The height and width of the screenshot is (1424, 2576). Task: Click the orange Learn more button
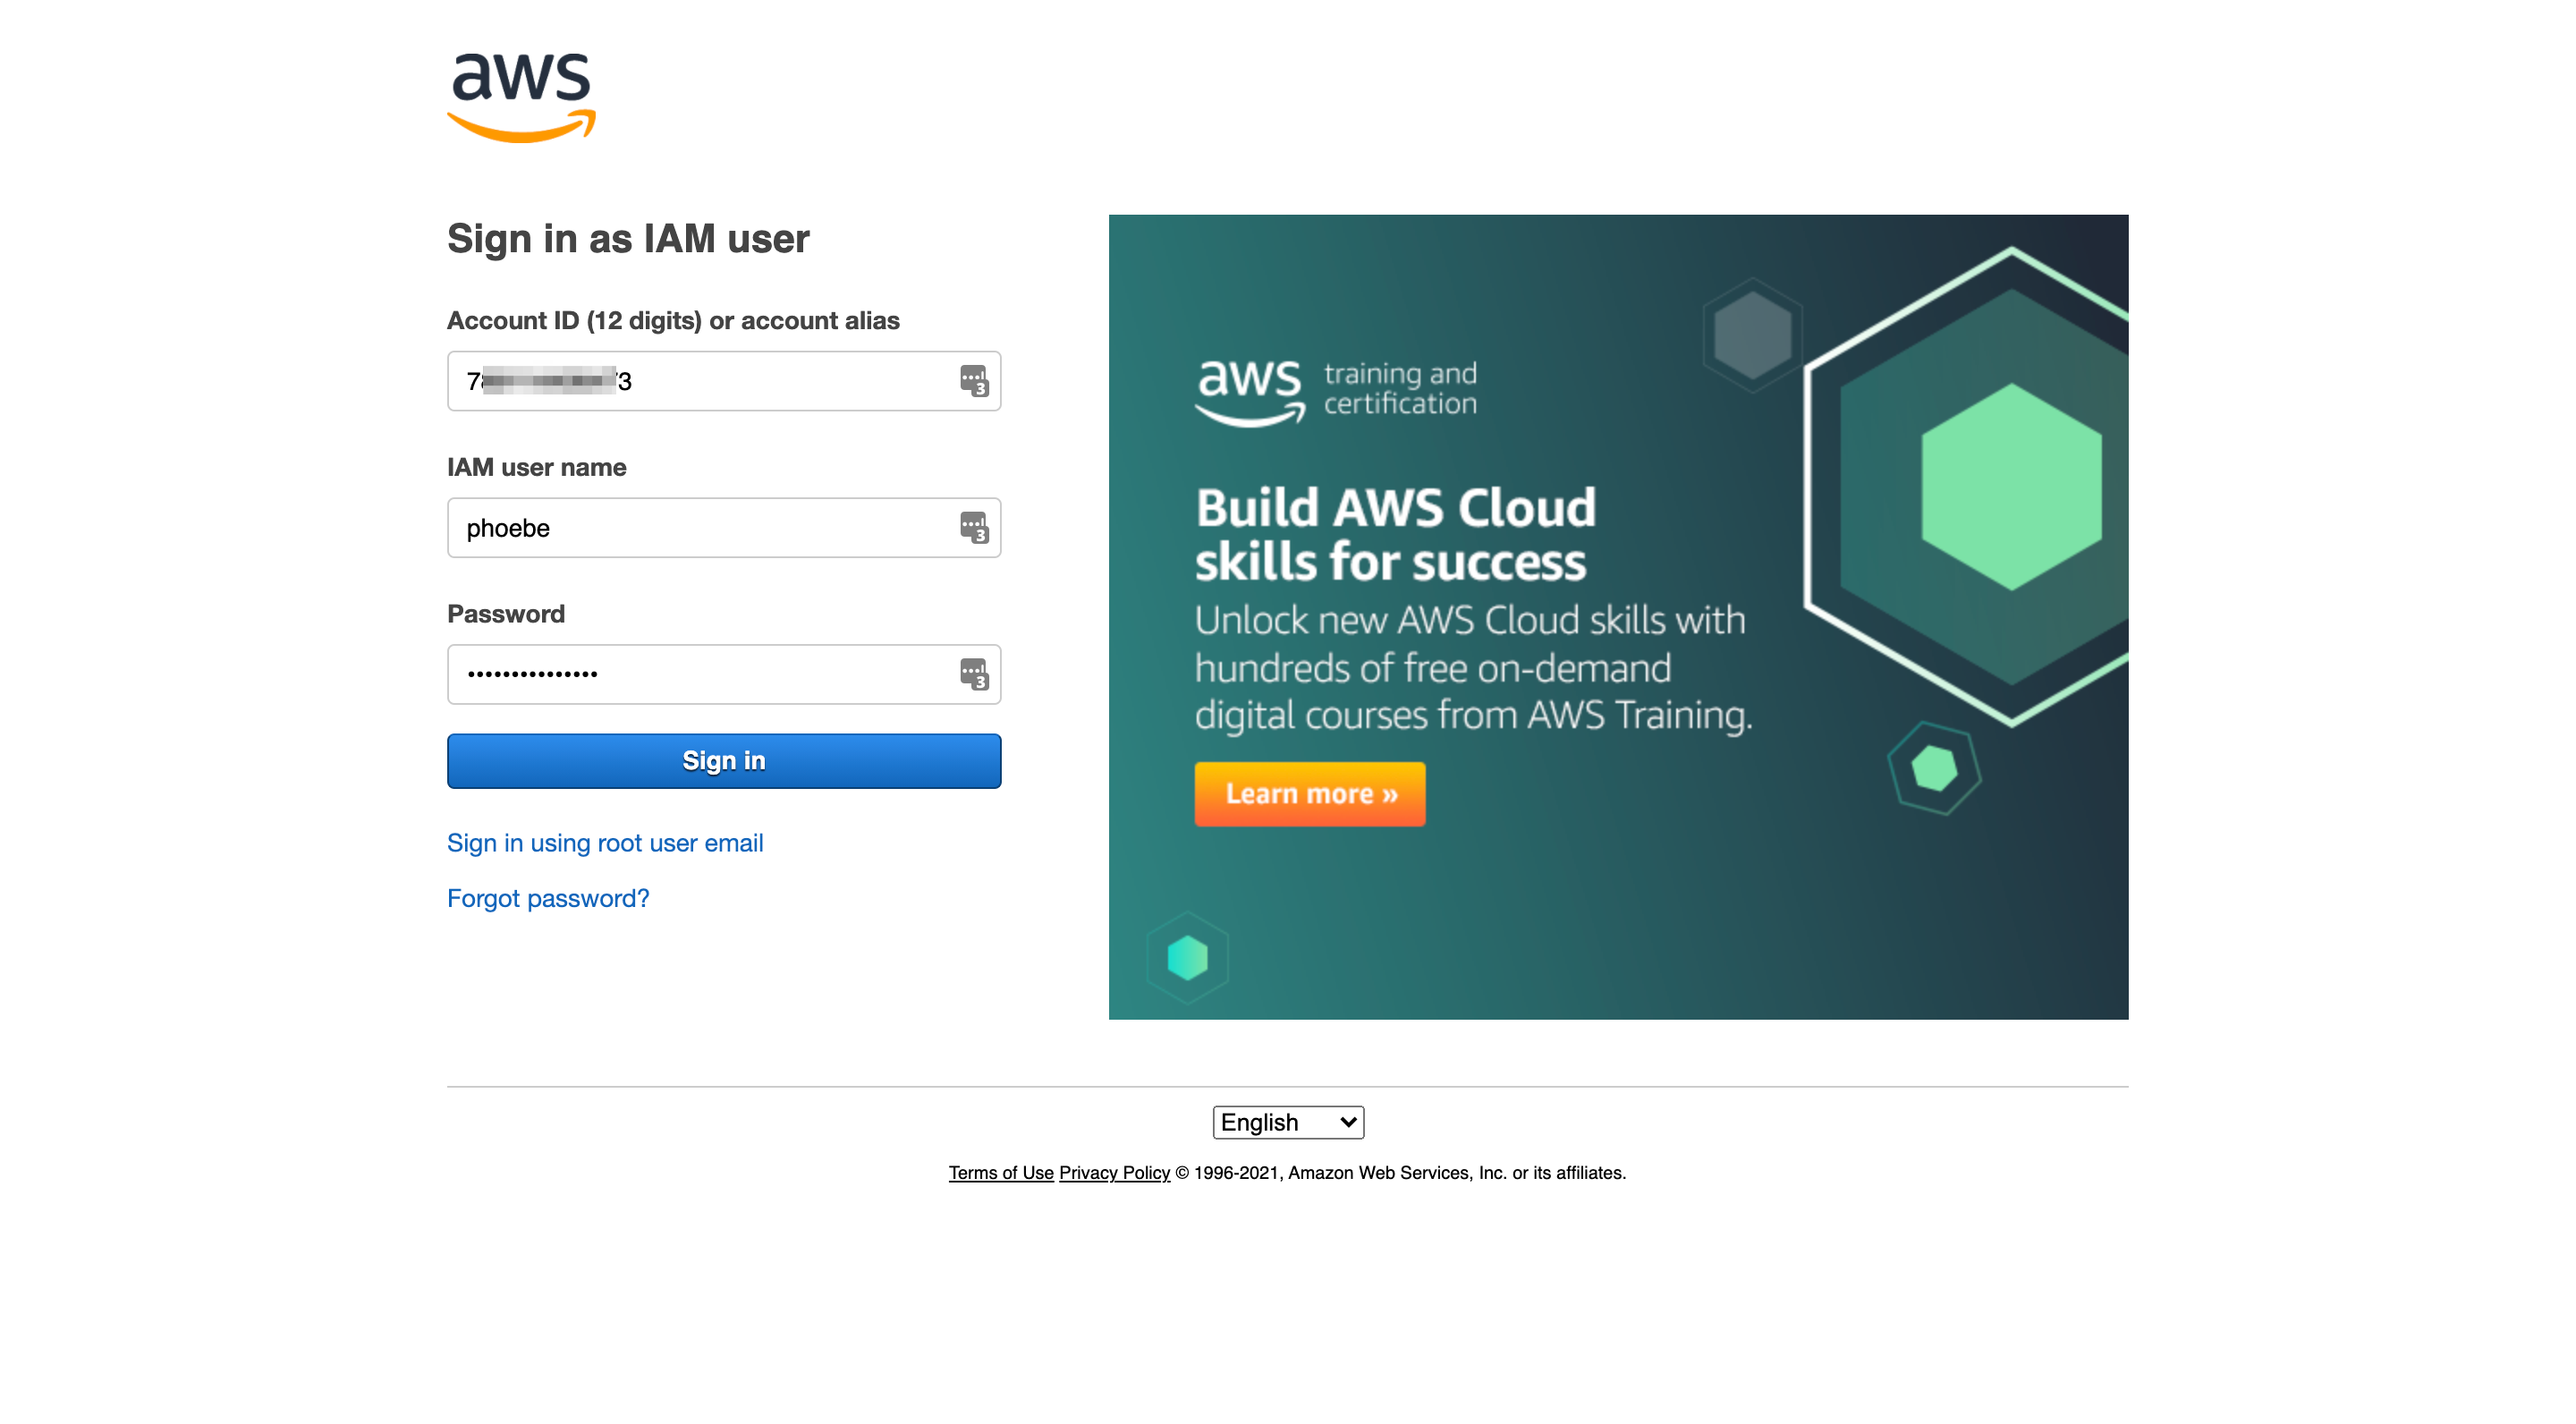pyautogui.click(x=1310, y=794)
